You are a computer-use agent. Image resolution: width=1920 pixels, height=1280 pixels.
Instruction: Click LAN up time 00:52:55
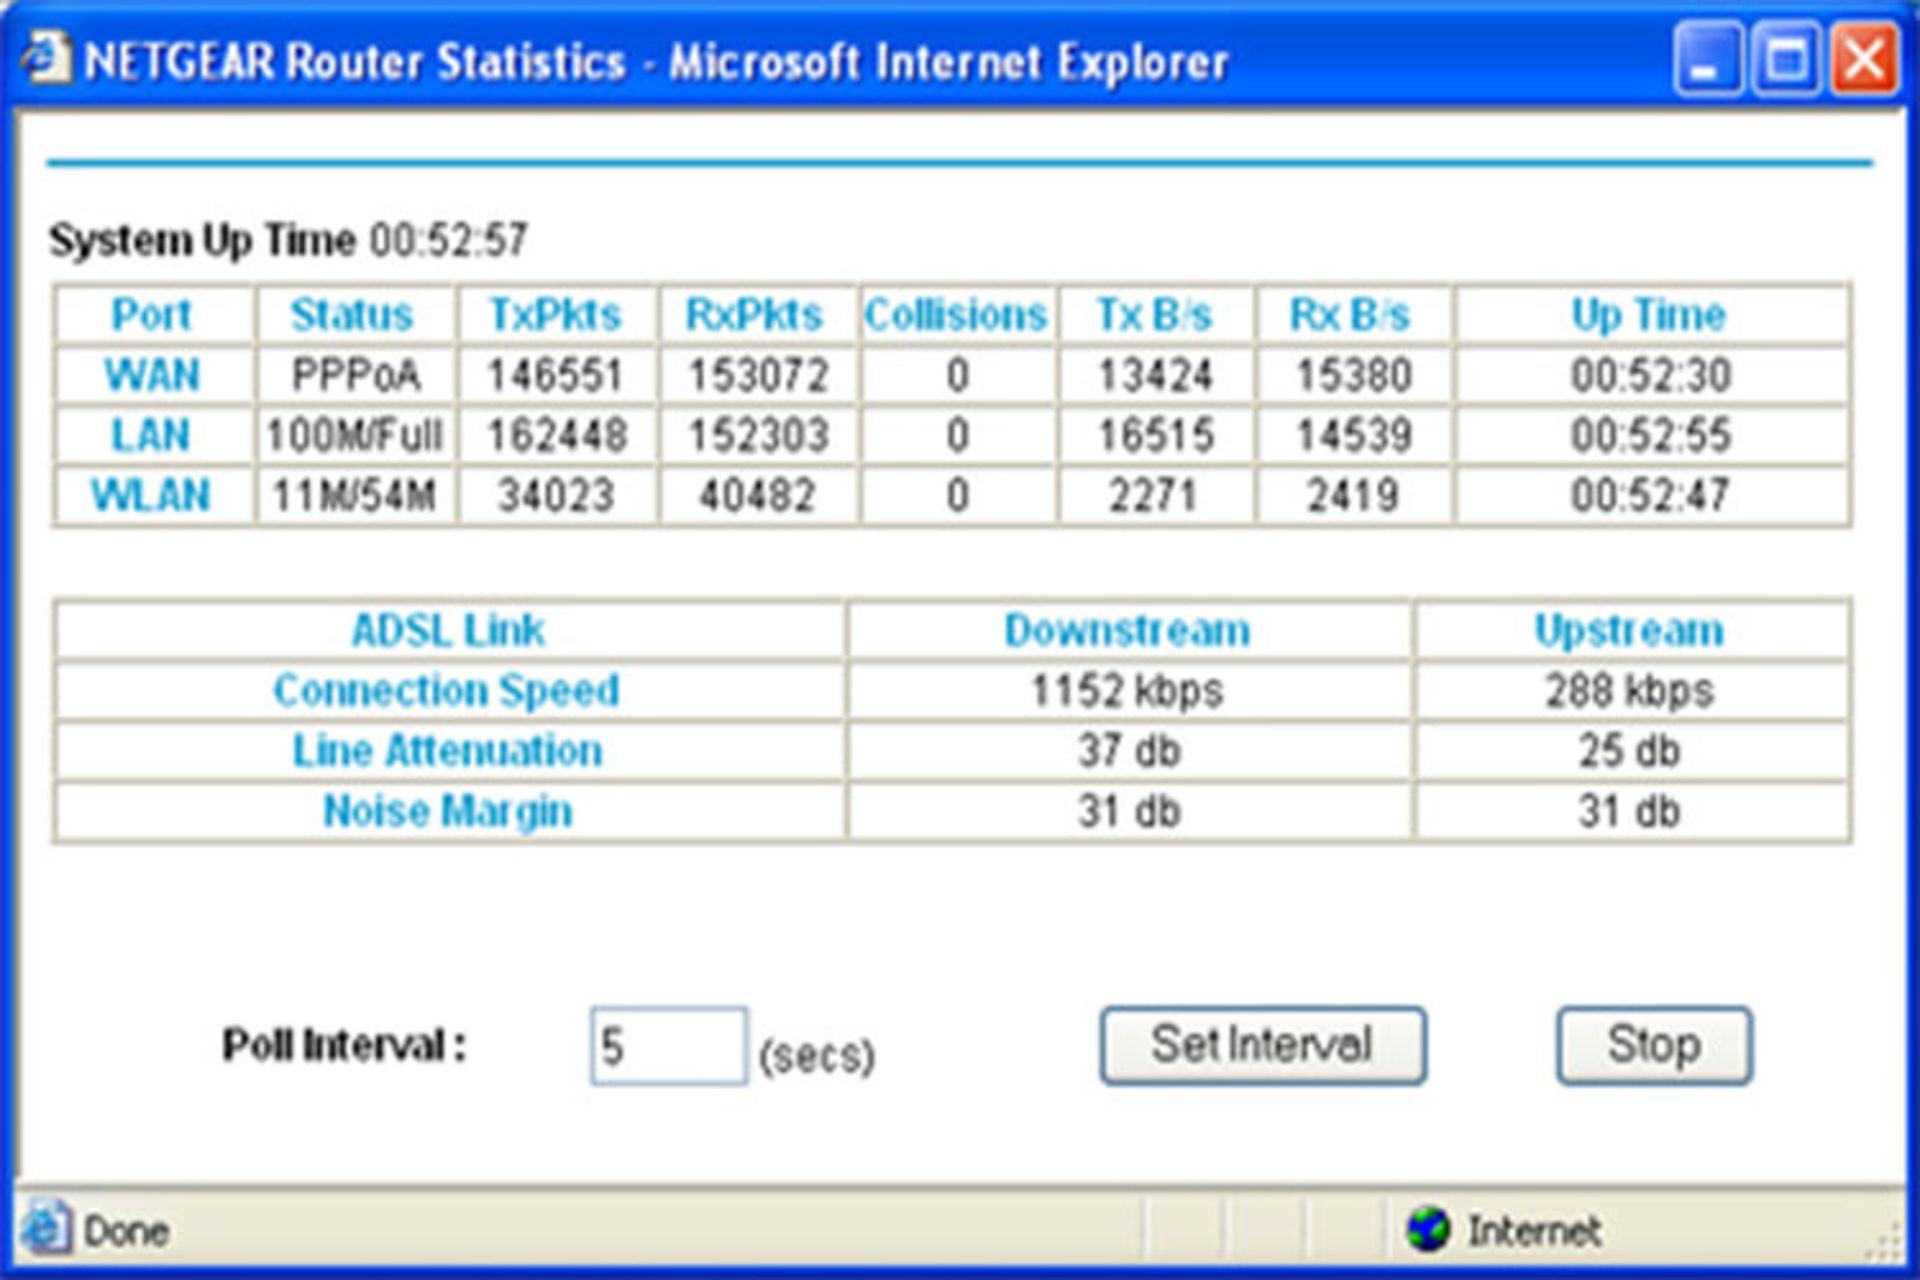point(1651,436)
